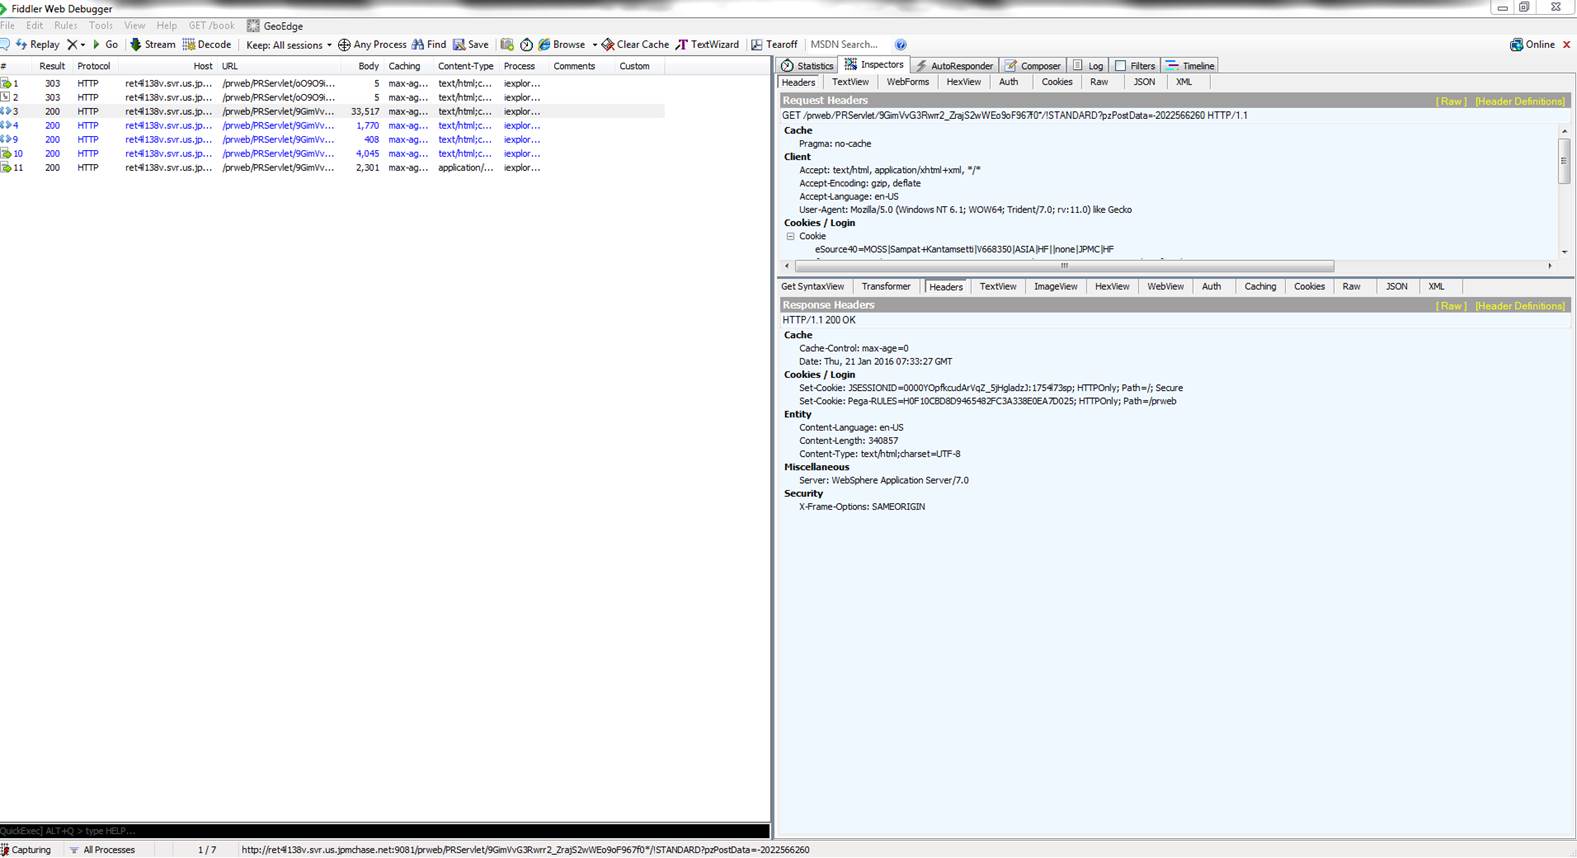Select the response Caching tab
This screenshot has width=1577, height=858.
pos(1260,287)
